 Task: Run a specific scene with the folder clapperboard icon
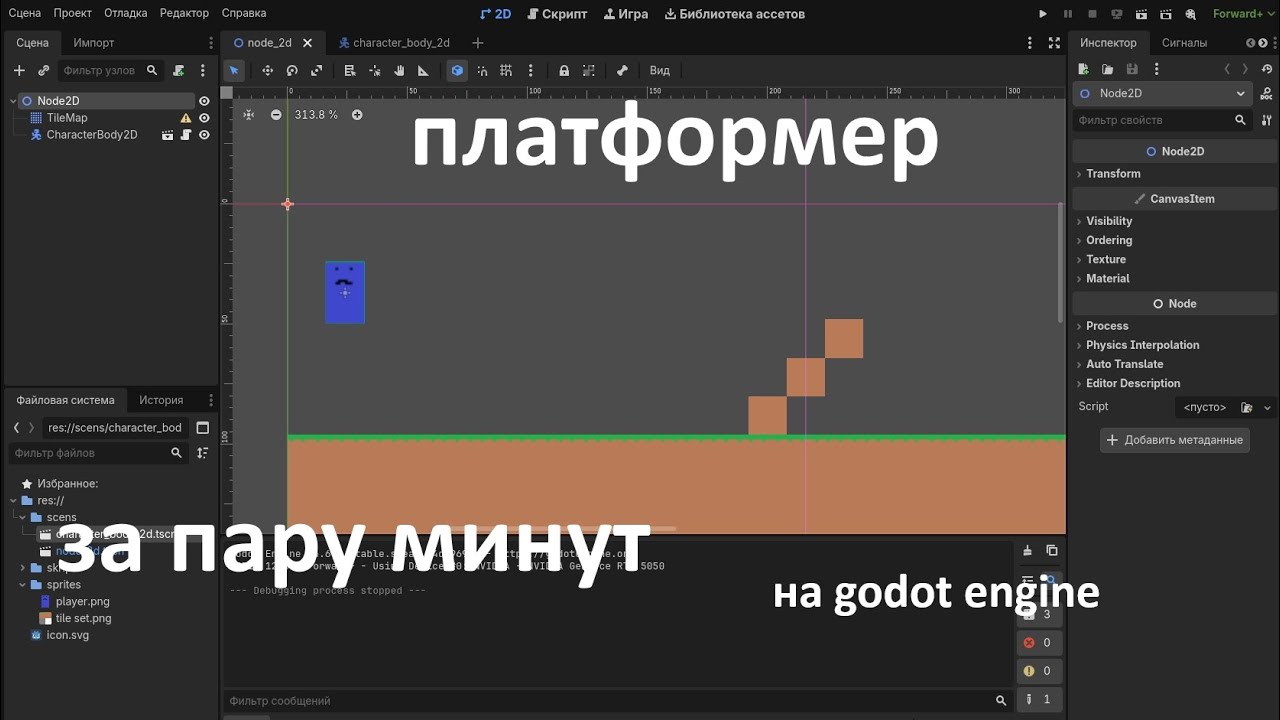click(x=1165, y=14)
